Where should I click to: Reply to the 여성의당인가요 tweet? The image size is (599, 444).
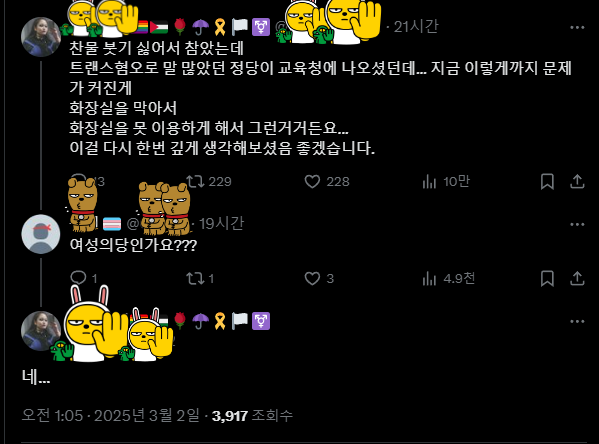coord(84,279)
